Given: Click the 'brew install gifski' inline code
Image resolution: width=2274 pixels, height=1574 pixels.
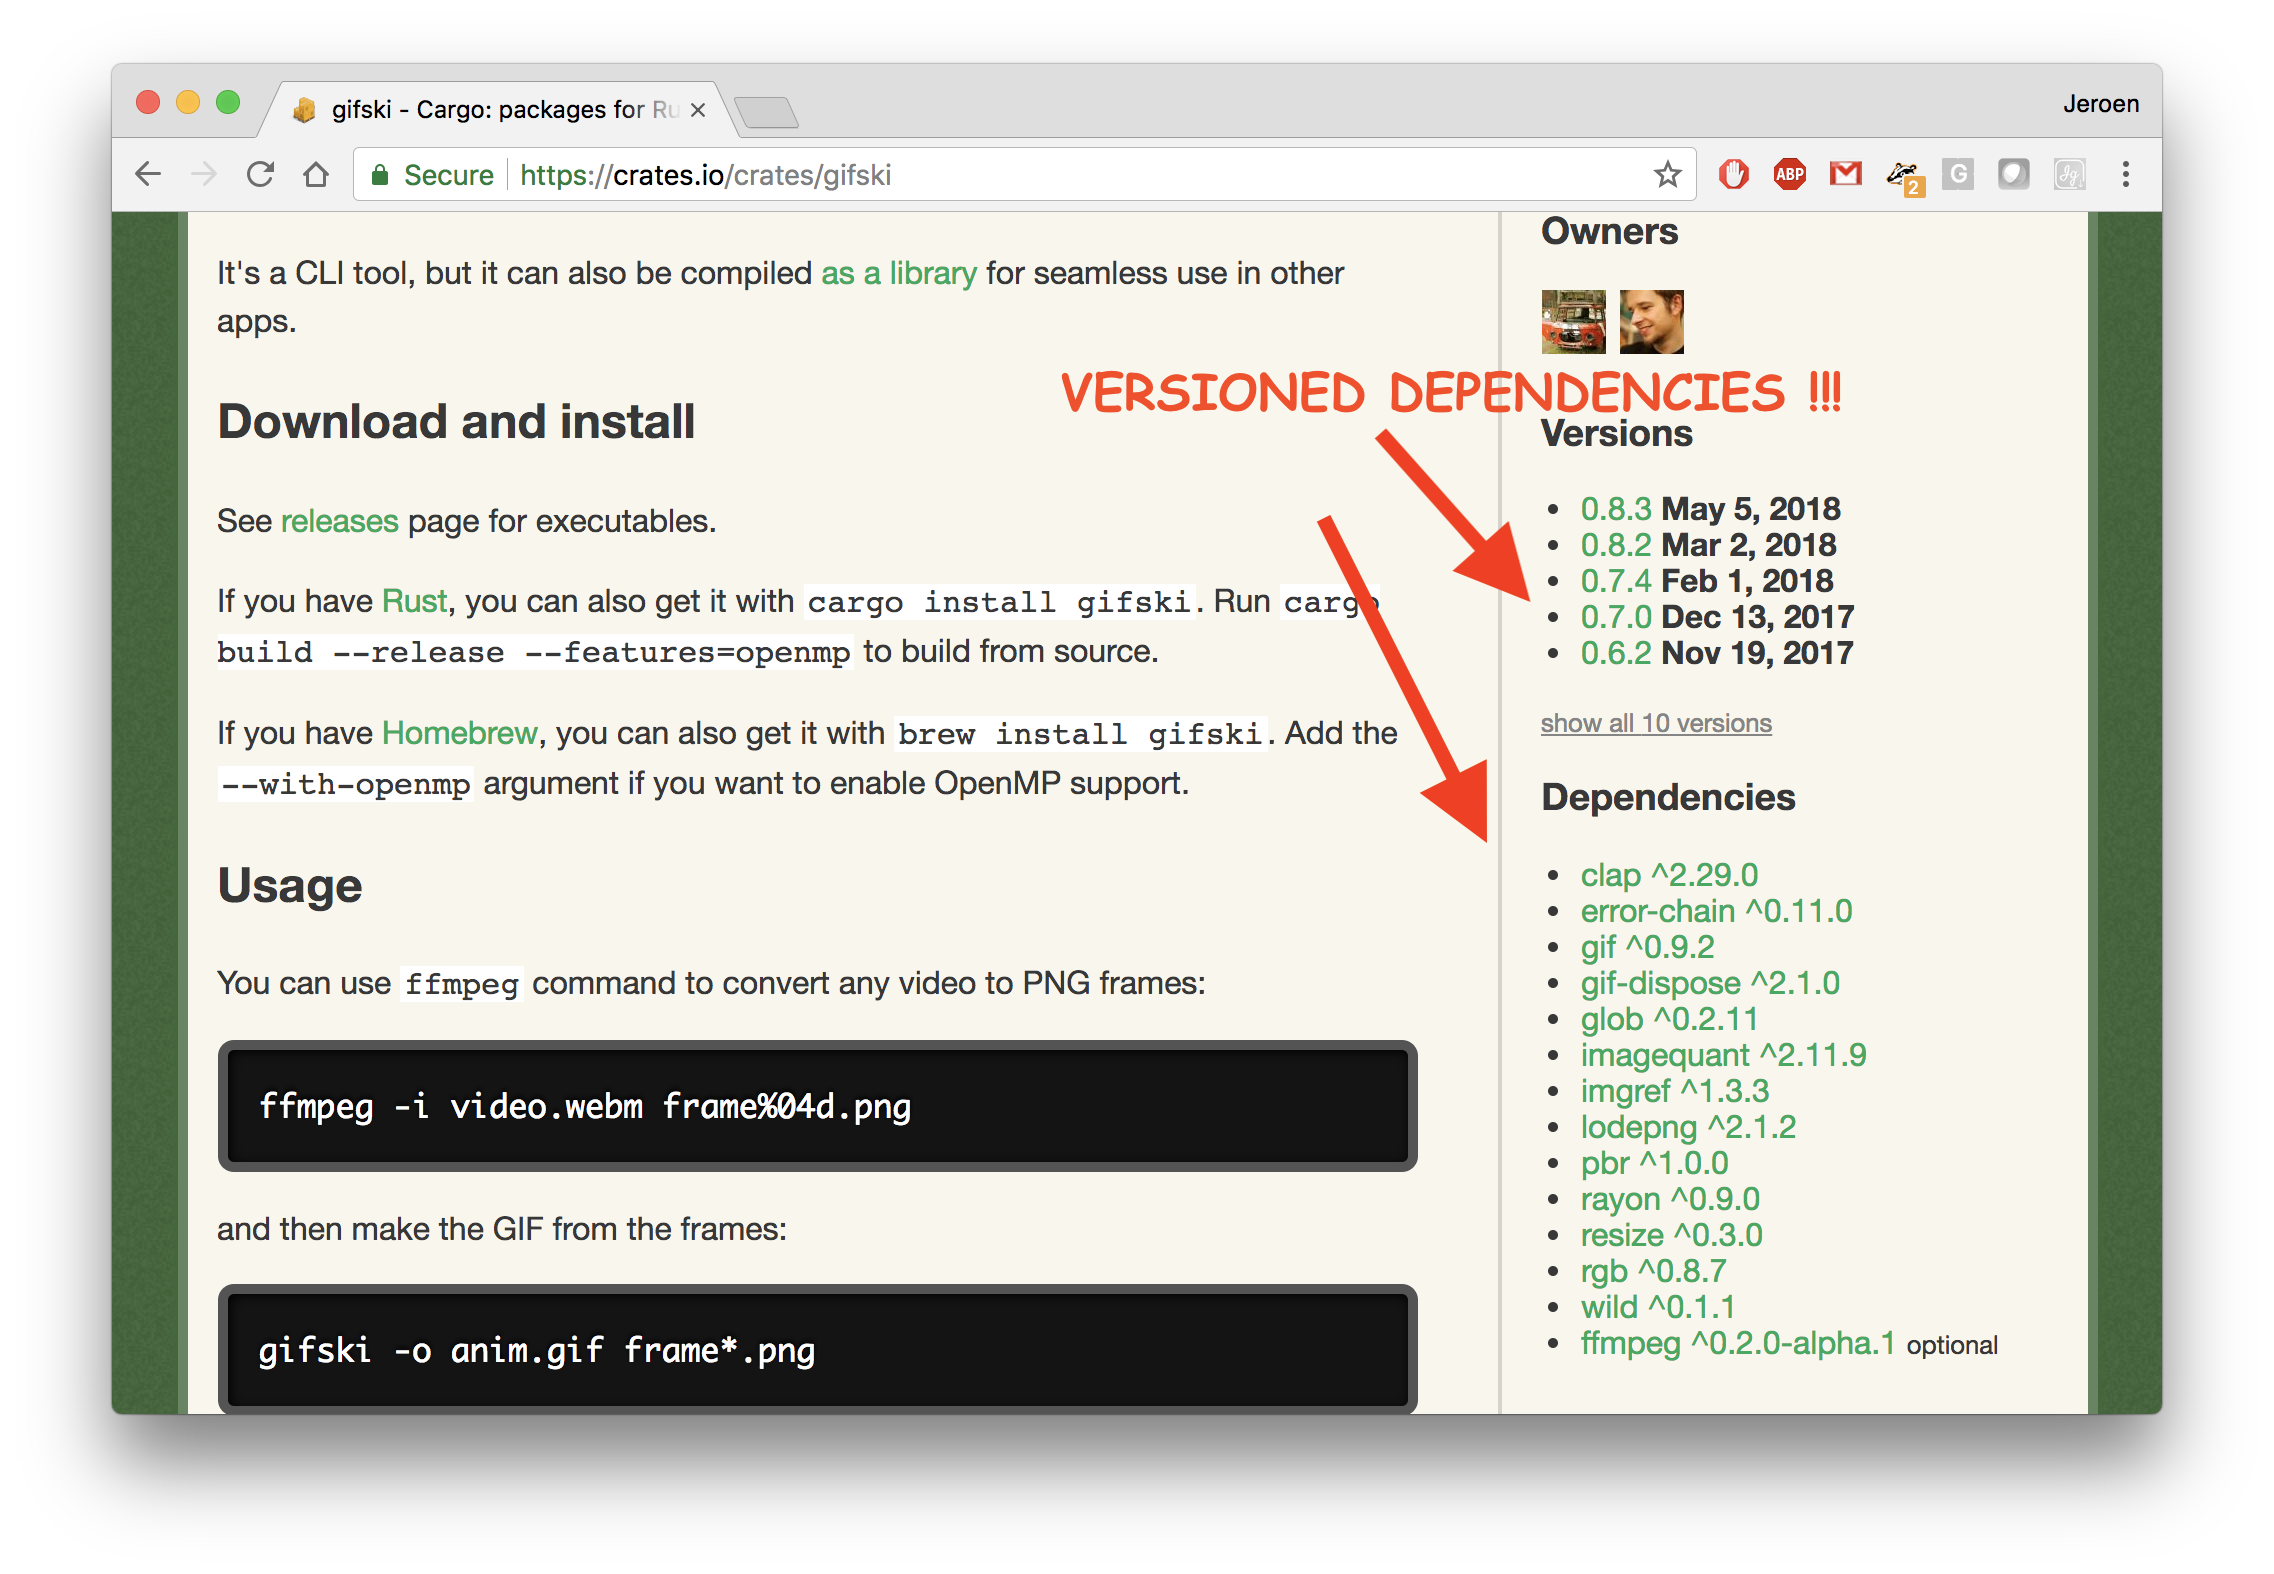Looking at the screenshot, I should [x=1080, y=734].
